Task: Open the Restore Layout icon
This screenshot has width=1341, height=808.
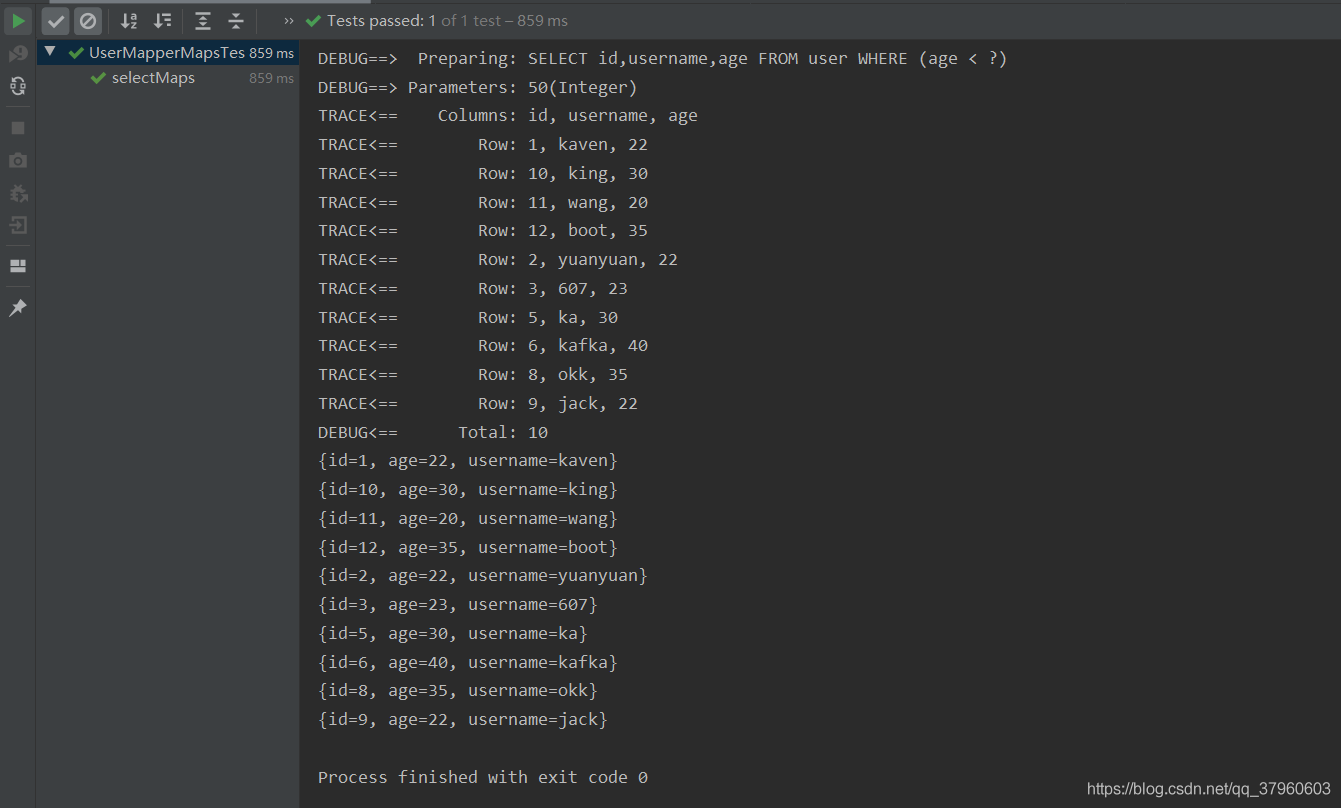Action: [x=18, y=266]
